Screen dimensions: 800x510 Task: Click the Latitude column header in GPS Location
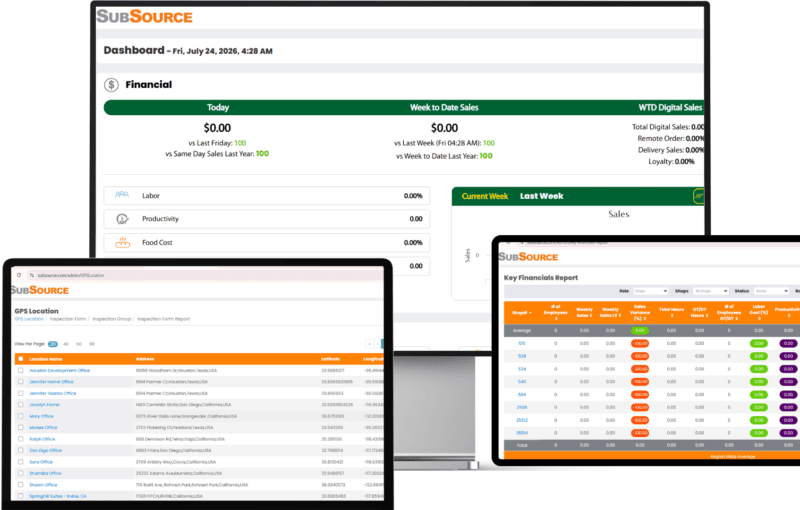(x=331, y=359)
